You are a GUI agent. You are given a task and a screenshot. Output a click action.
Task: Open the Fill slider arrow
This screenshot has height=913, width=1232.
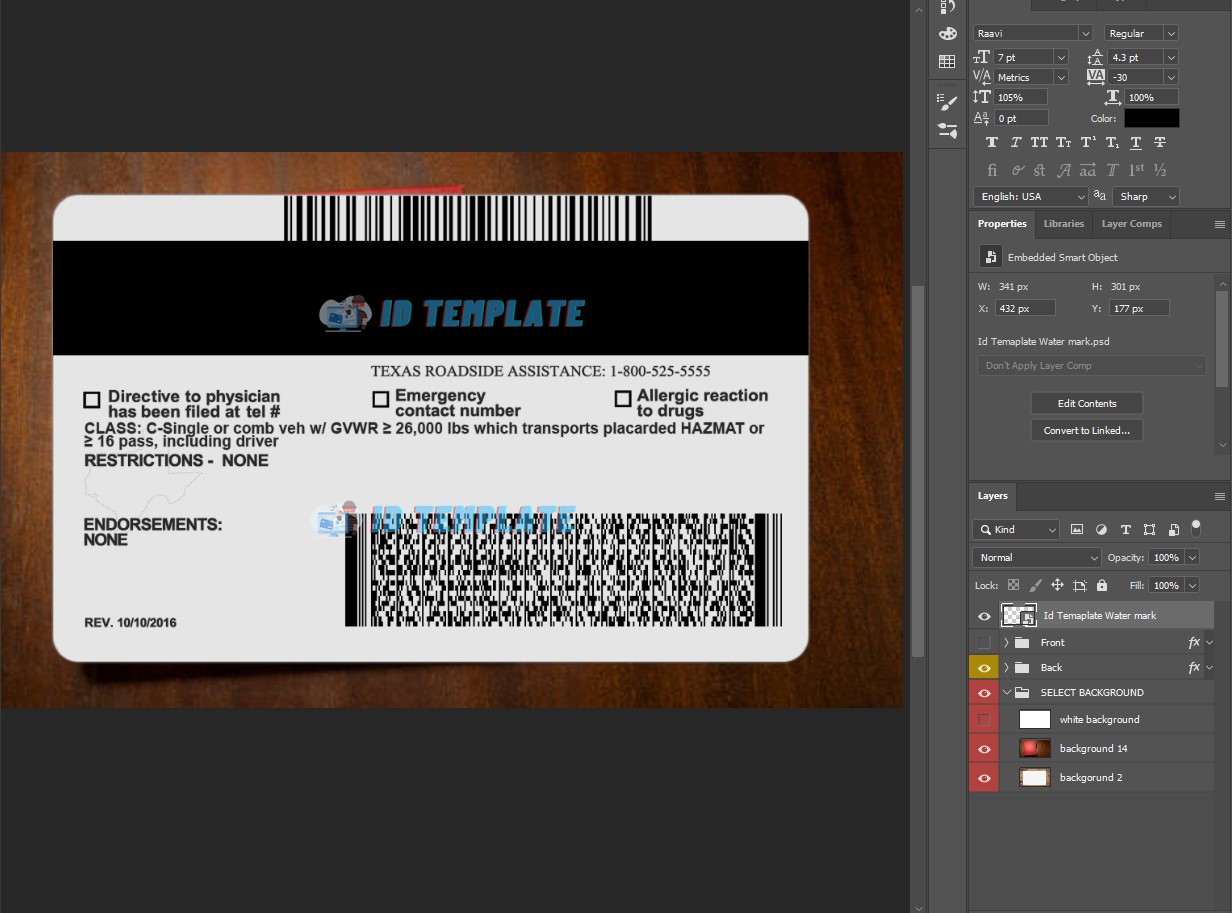tap(1192, 585)
